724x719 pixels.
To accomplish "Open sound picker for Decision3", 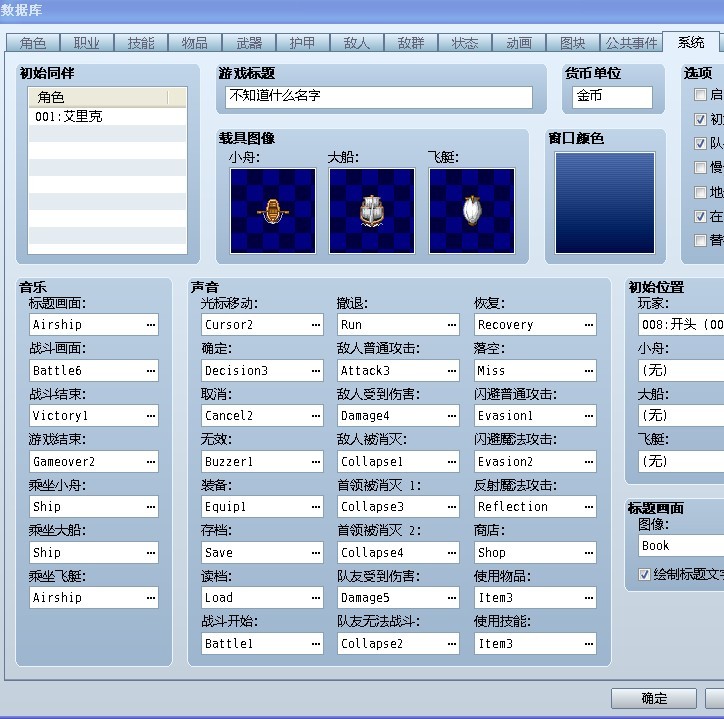I will (316, 370).
